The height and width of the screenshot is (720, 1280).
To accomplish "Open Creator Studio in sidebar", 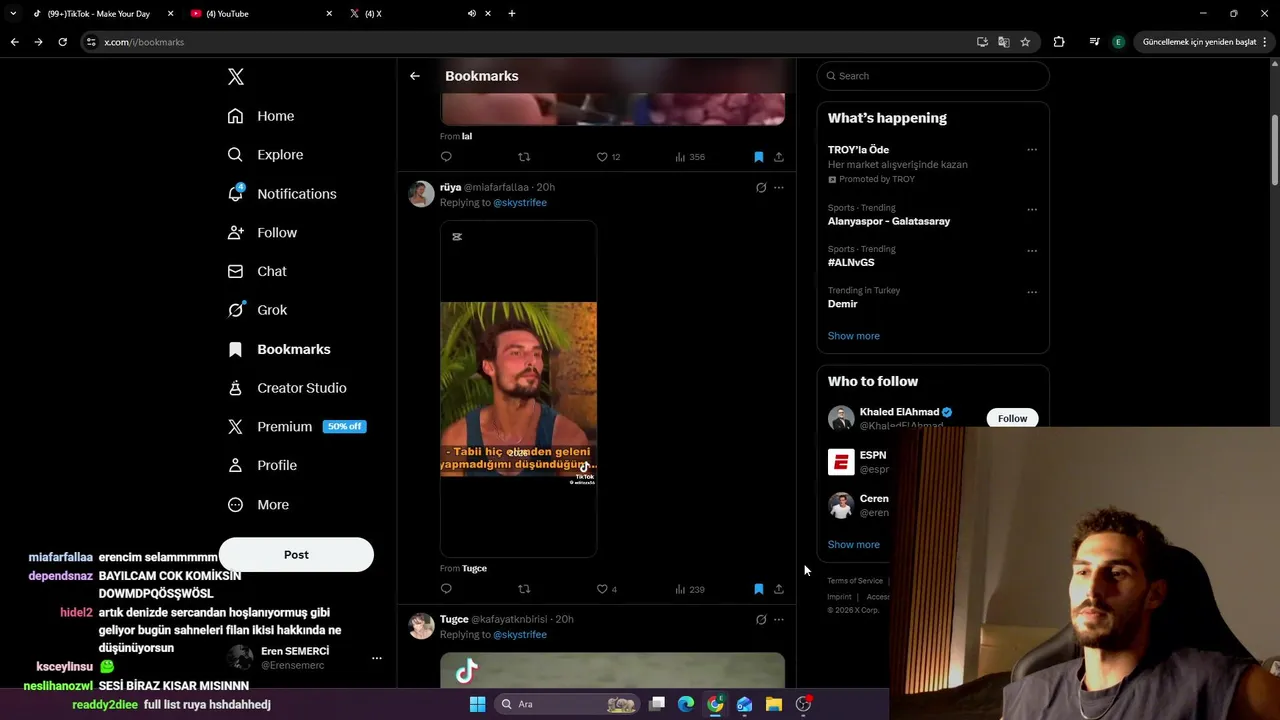I will pos(287,388).
